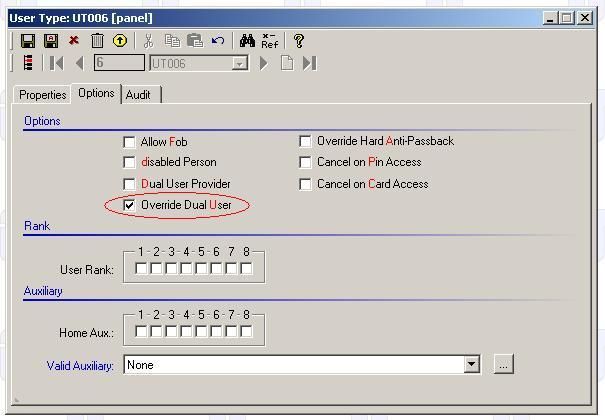Click the Valid Auxiliary label link
Image resolution: width=605 pixels, height=420 pixels.
[x=80, y=366]
